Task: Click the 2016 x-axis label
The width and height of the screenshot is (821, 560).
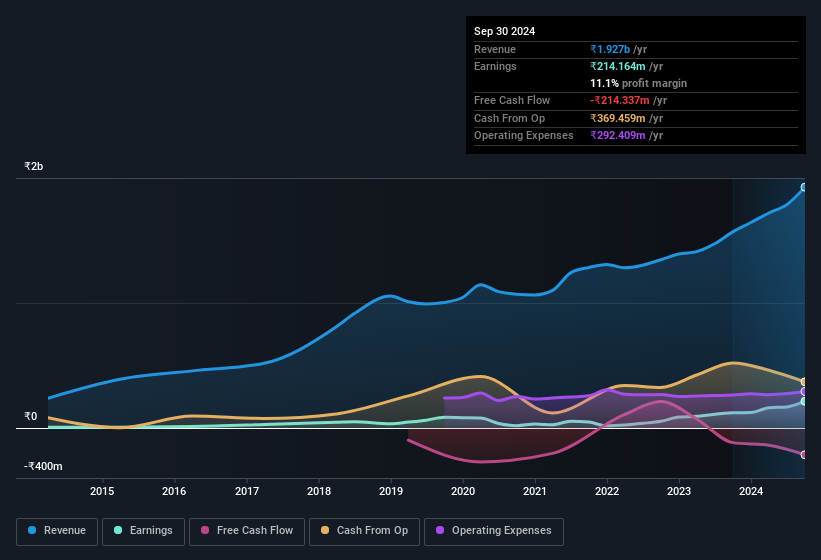Action: 174,491
